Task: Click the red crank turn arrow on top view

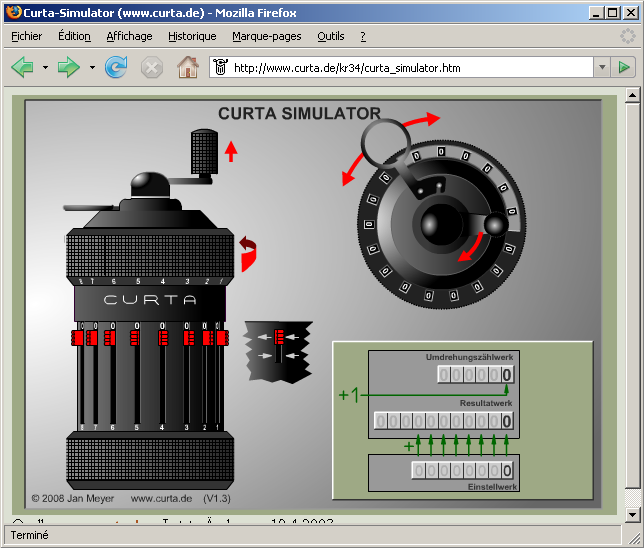Action: click(x=471, y=247)
